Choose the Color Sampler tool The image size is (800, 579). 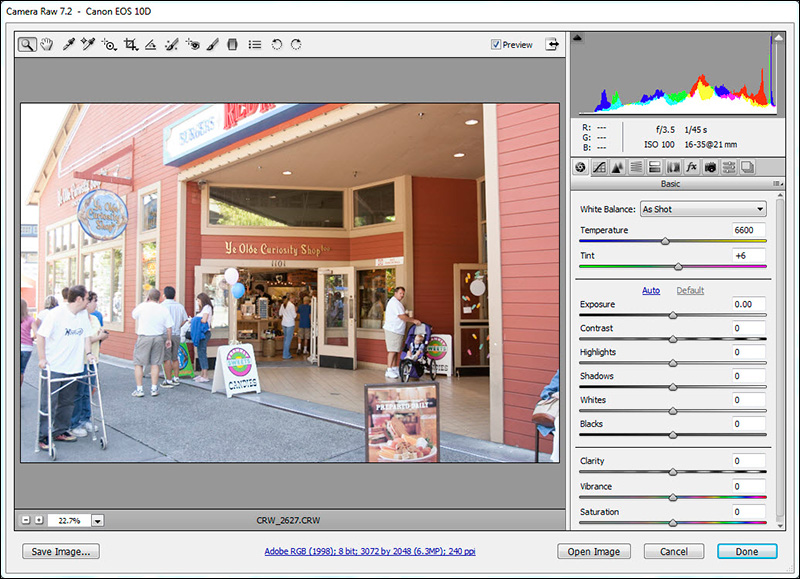point(88,45)
